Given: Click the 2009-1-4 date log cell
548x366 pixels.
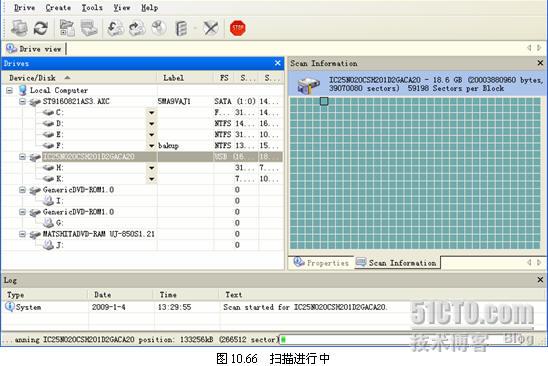Looking at the screenshot, I should (x=109, y=307).
